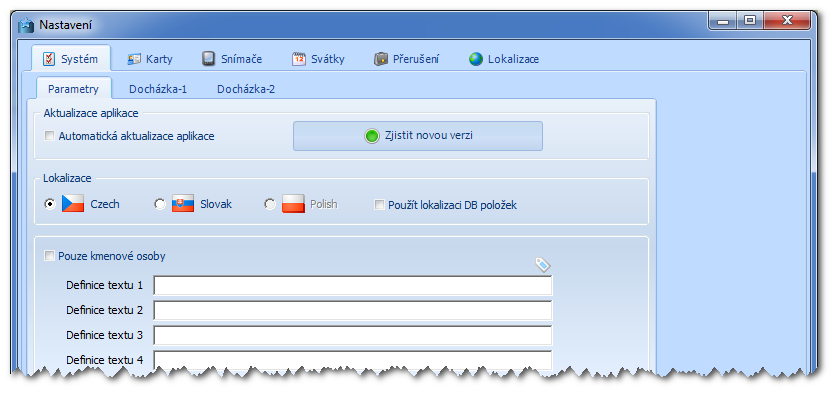Viewport: 829px width, 394px height.
Task: Click the Systém tab checklist icon
Action: click(x=49, y=59)
